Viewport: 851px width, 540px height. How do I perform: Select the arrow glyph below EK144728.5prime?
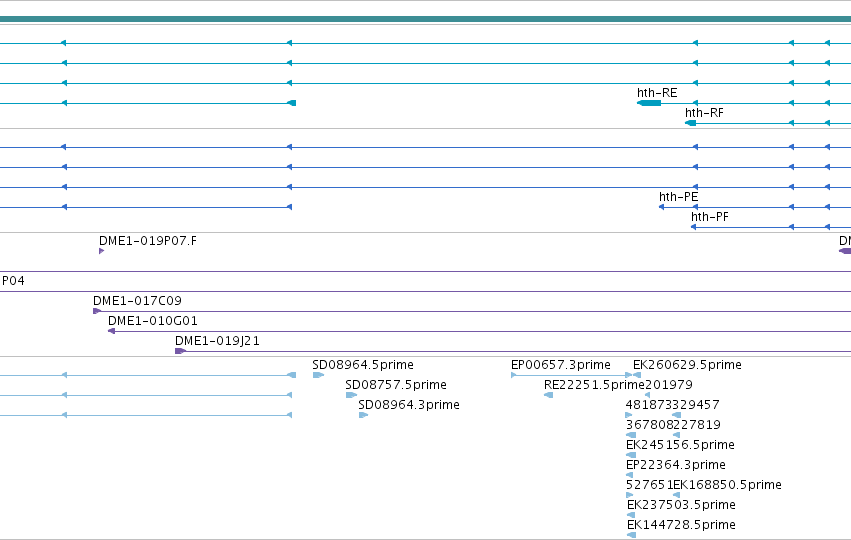pyautogui.click(x=631, y=535)
